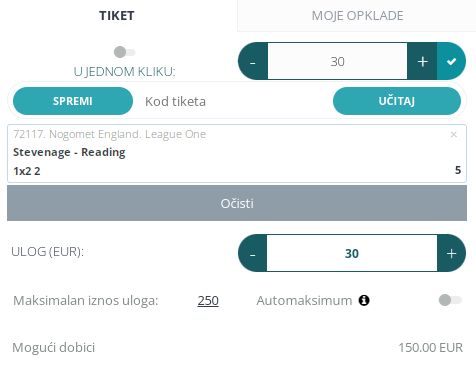
Task: Decrease the ULOG (EUR) stake with minus
Action: pyautogui.click(x=253, y=253)
